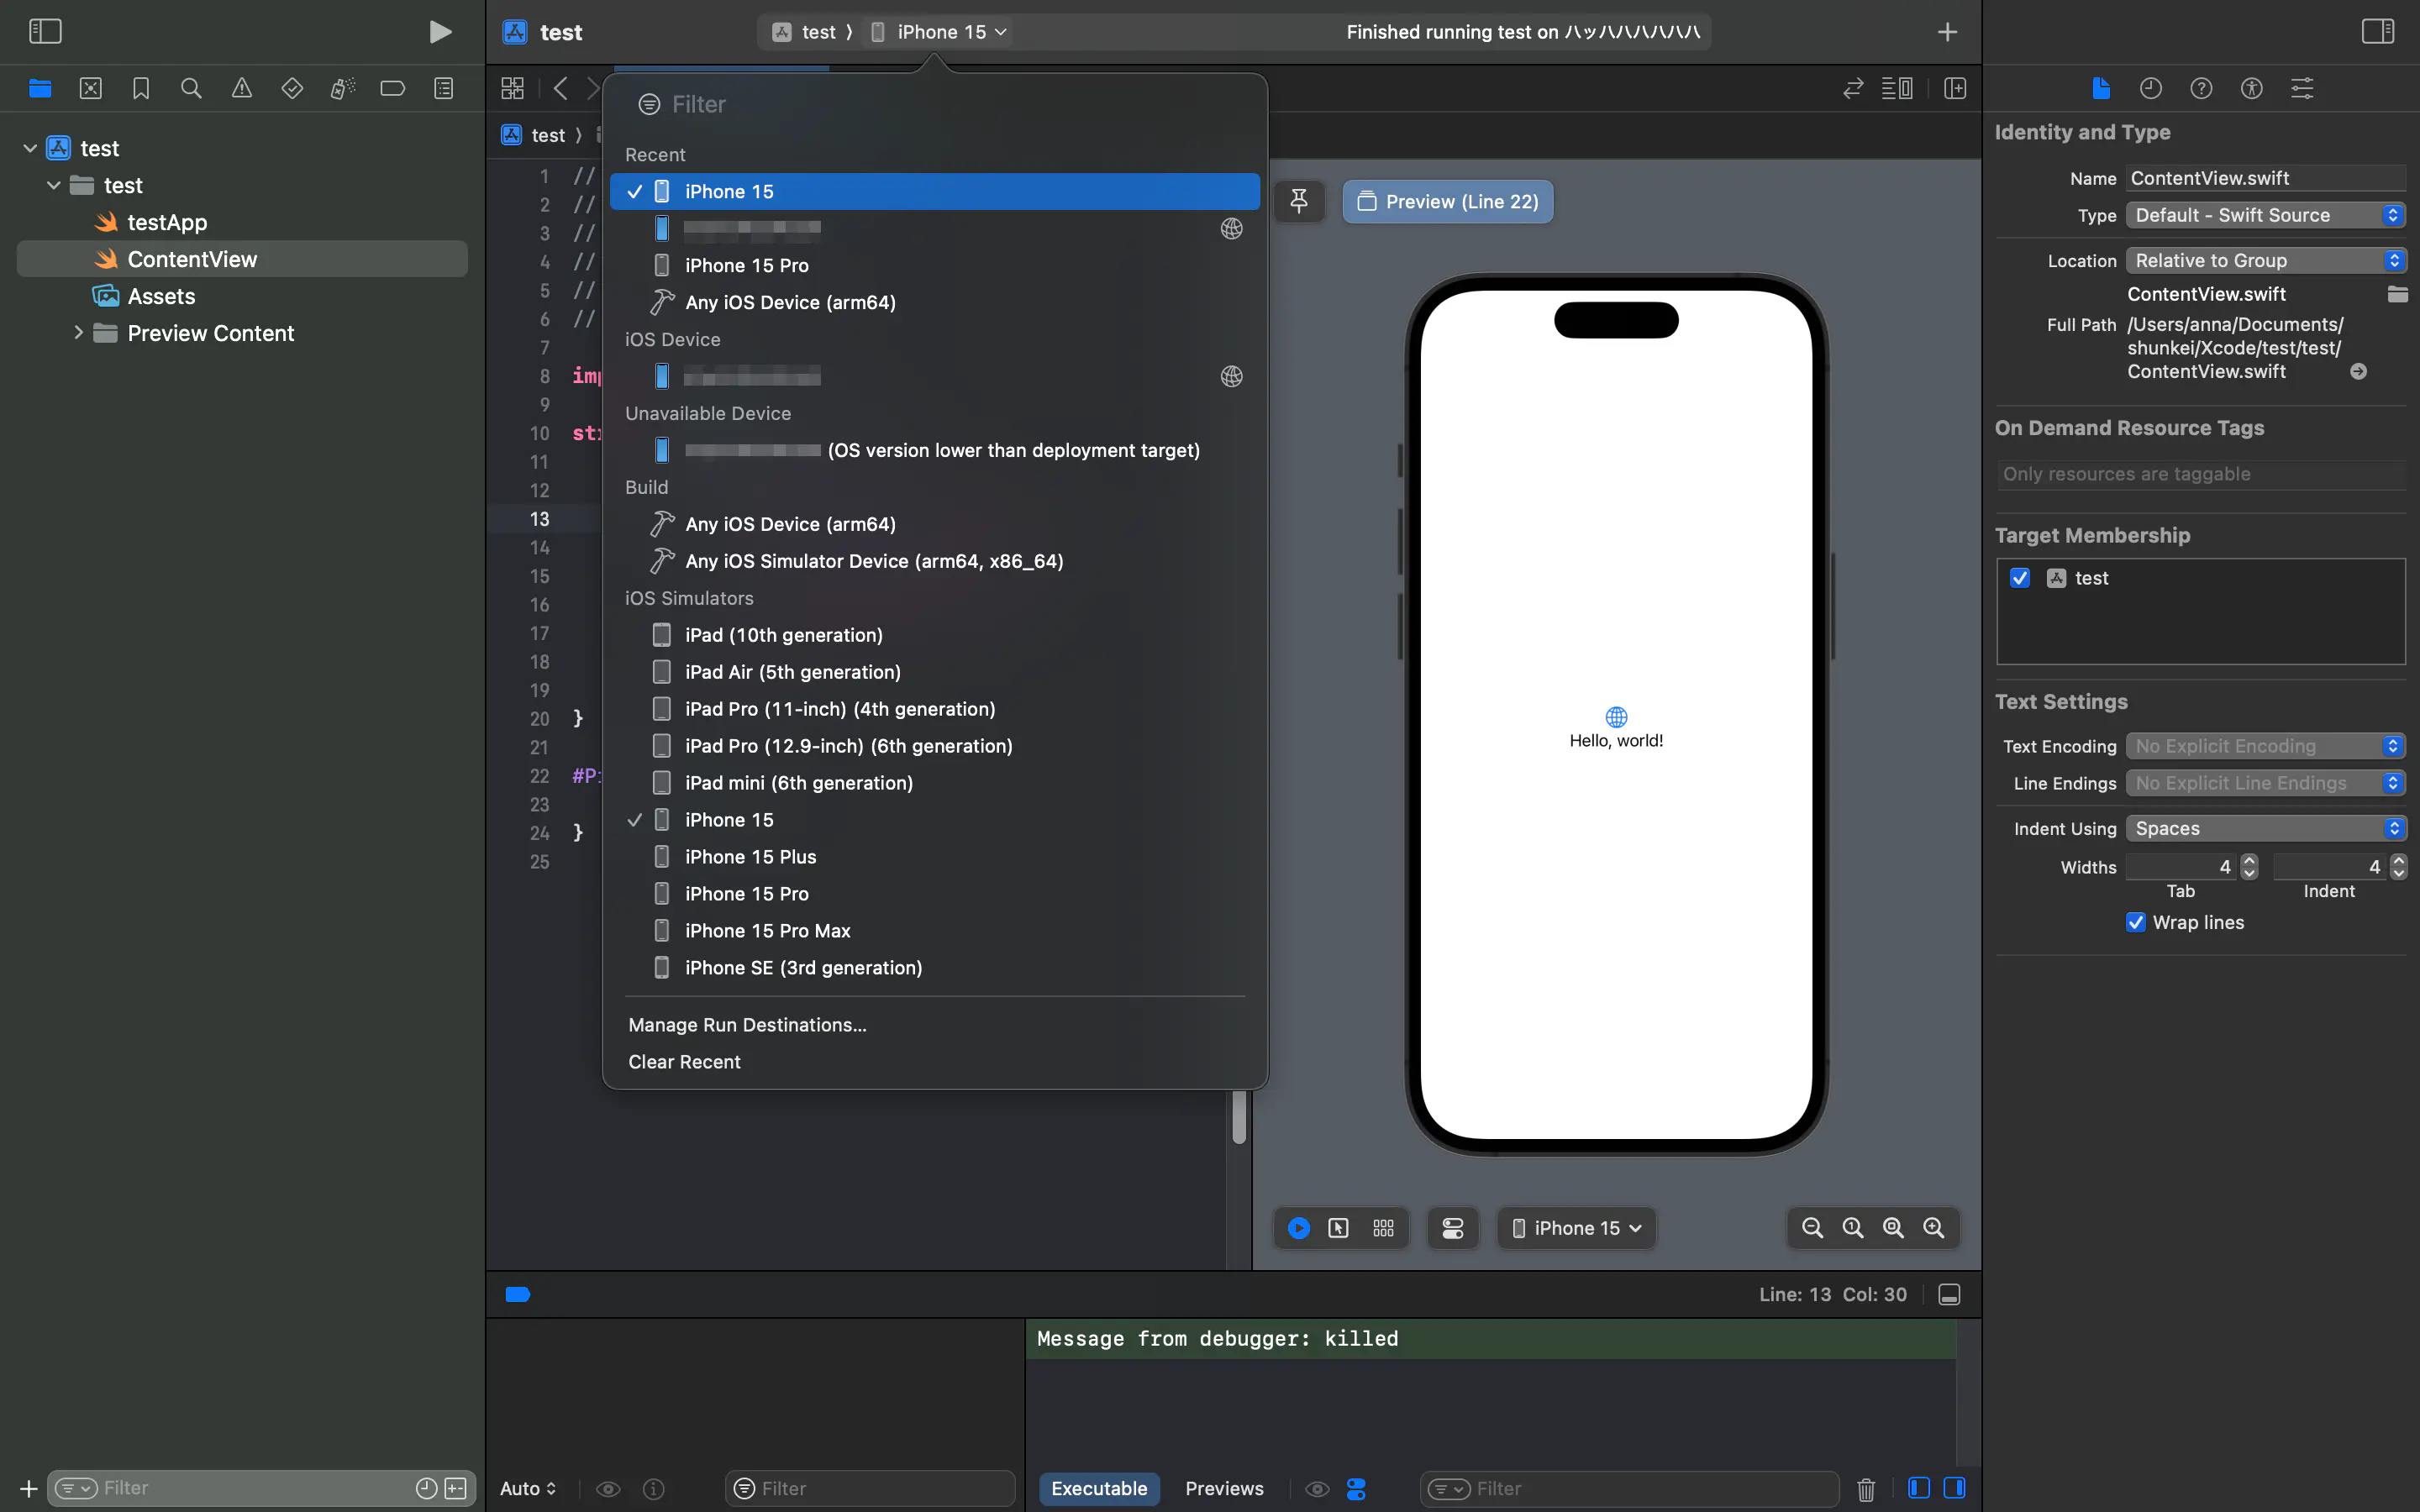Select Any iOS Simulator Device (arm64, x86_64)
2420x1512 pixels.
tap(935, 561)
